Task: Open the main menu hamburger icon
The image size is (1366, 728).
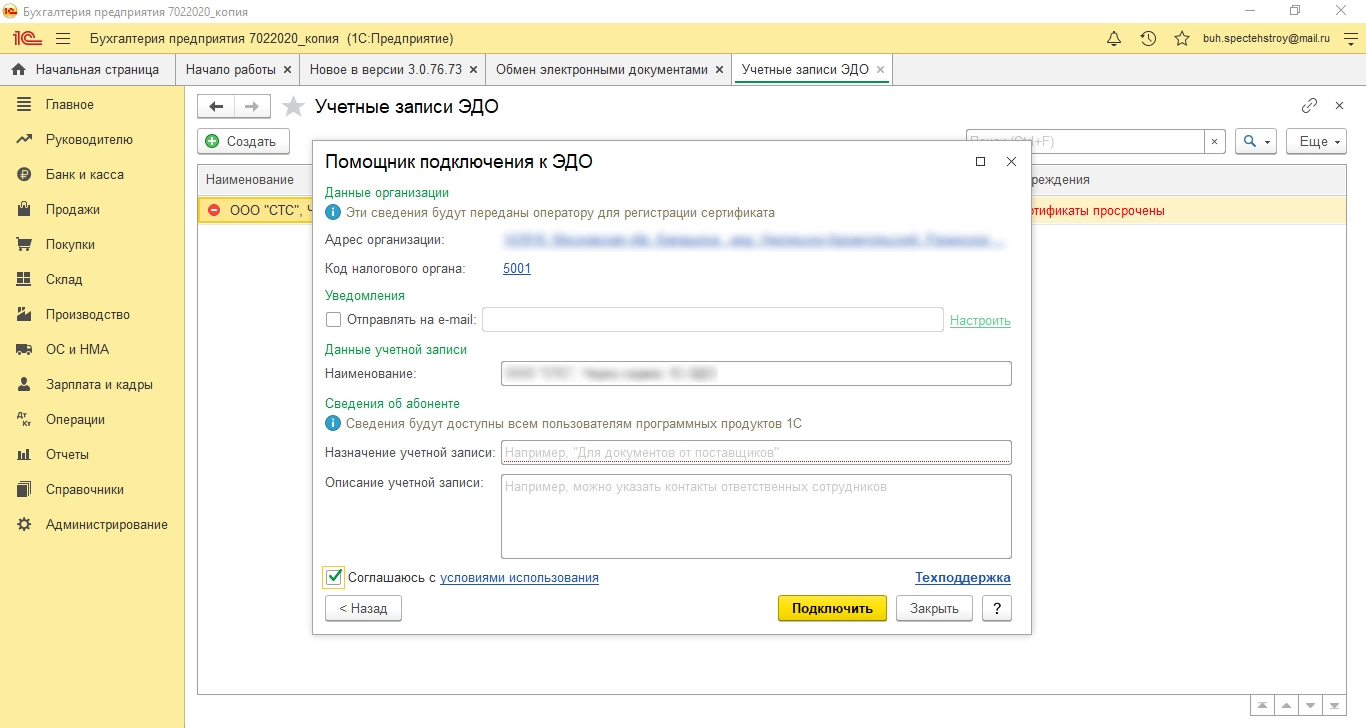Action: click(x=63, y=39)
